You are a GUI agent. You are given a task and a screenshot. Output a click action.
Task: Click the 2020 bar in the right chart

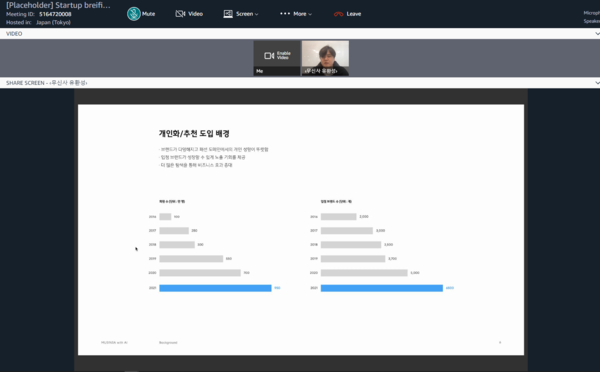364,273
